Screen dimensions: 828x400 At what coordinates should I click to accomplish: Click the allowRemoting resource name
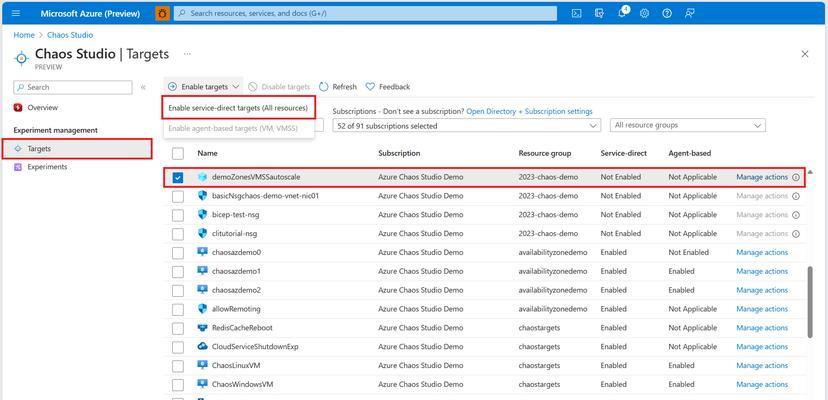236,309
